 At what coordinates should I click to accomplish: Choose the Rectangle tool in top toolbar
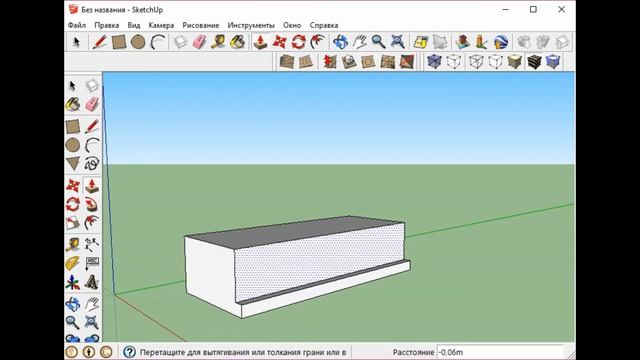pyautogui.click(x=119, y=42)
